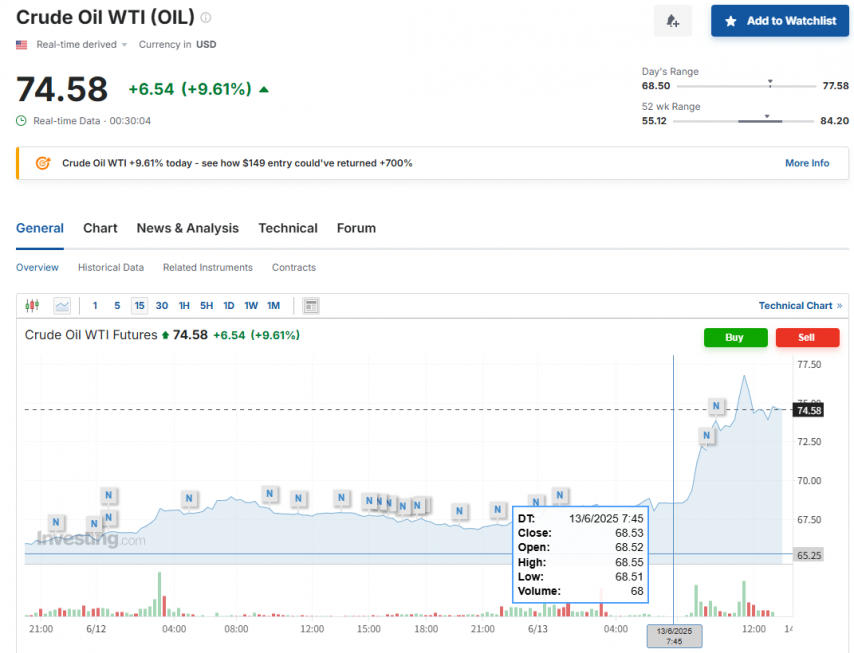854x653 pixels.
Task: Click the Day's Range slider marker
Action: [770, 83]
